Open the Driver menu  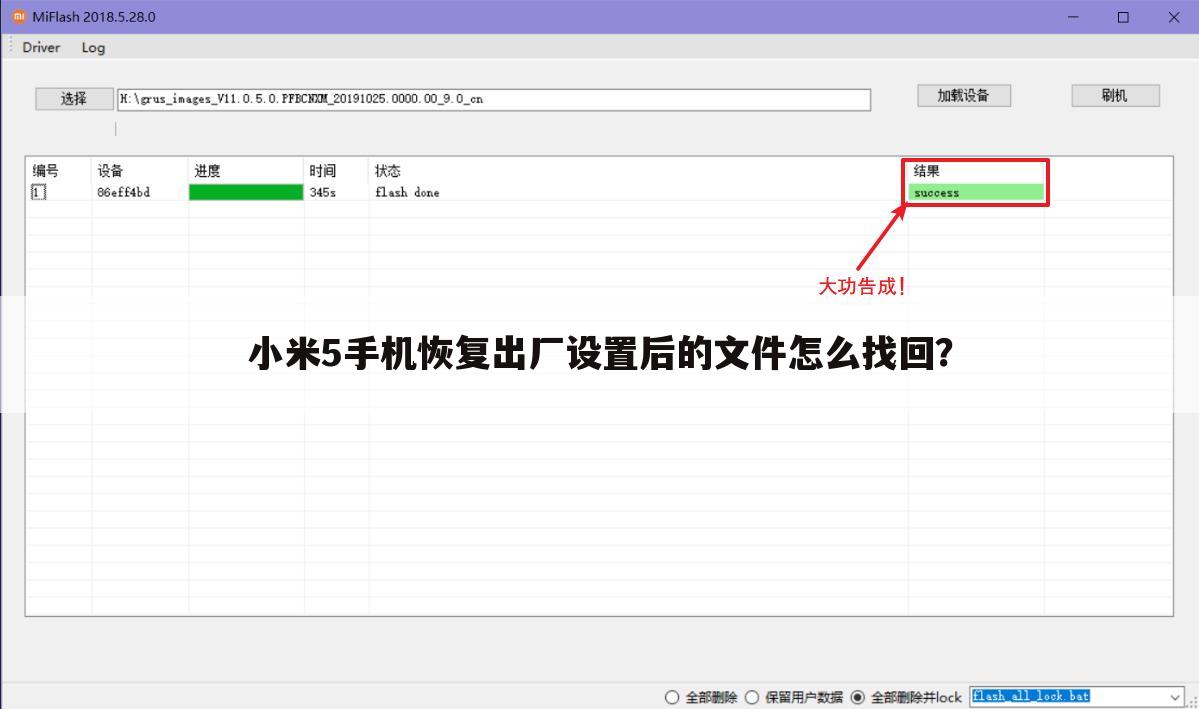(x=41, y=47)
